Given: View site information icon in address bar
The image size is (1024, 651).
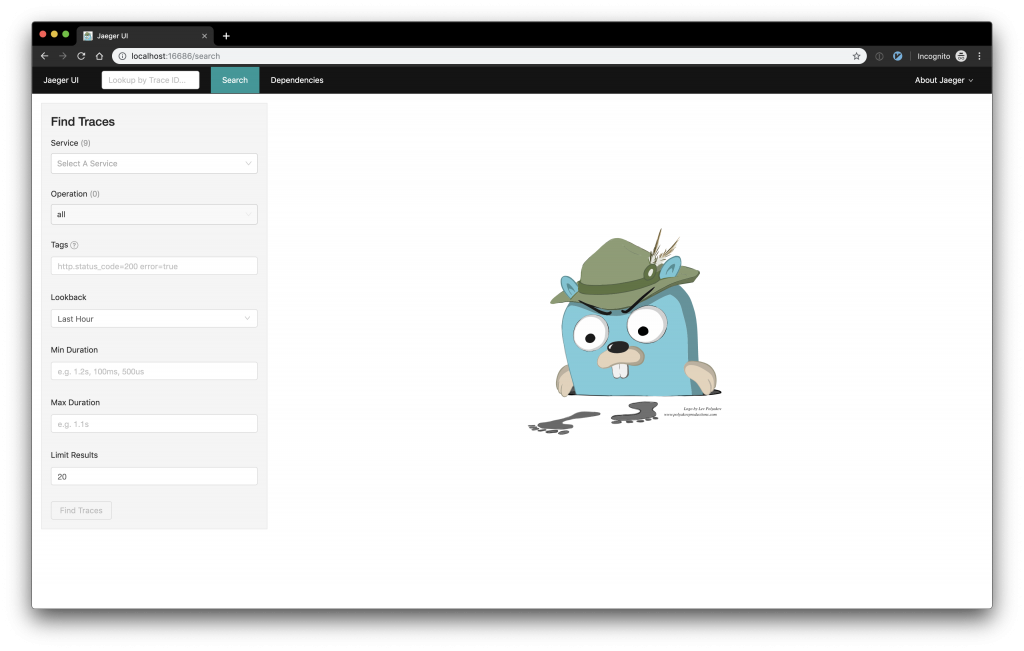Looking at the screenshot, I should tap(122, 56).
